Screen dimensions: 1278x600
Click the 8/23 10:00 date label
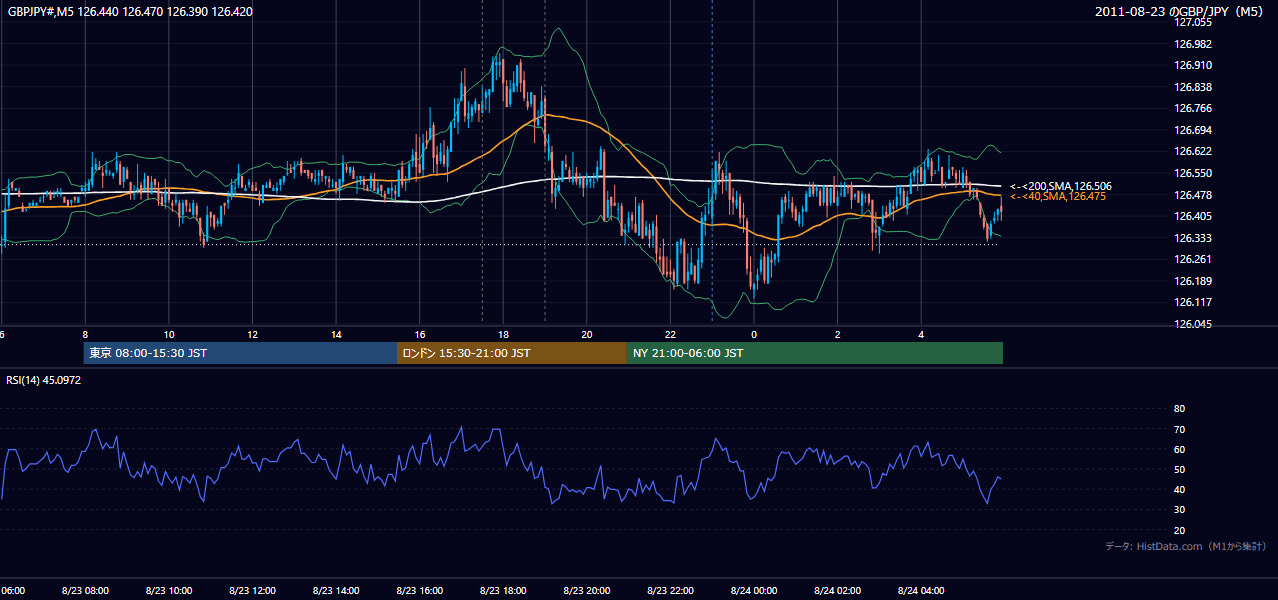(169, 591)
